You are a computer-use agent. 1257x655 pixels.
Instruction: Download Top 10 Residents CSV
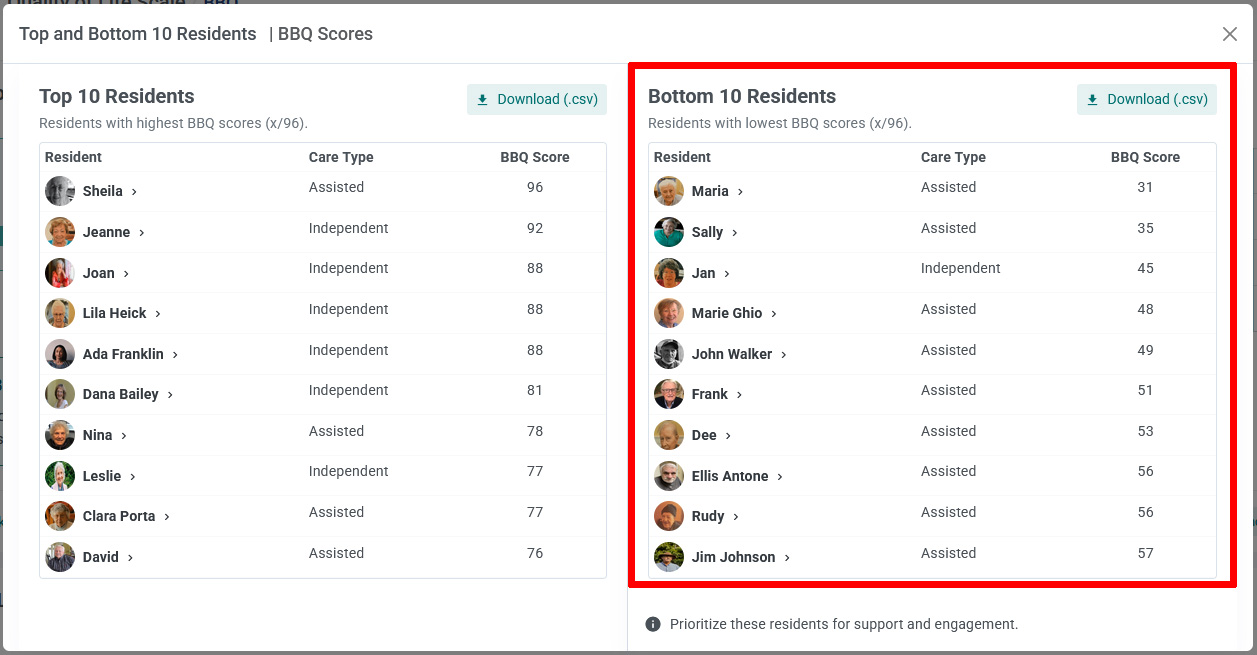537,99
